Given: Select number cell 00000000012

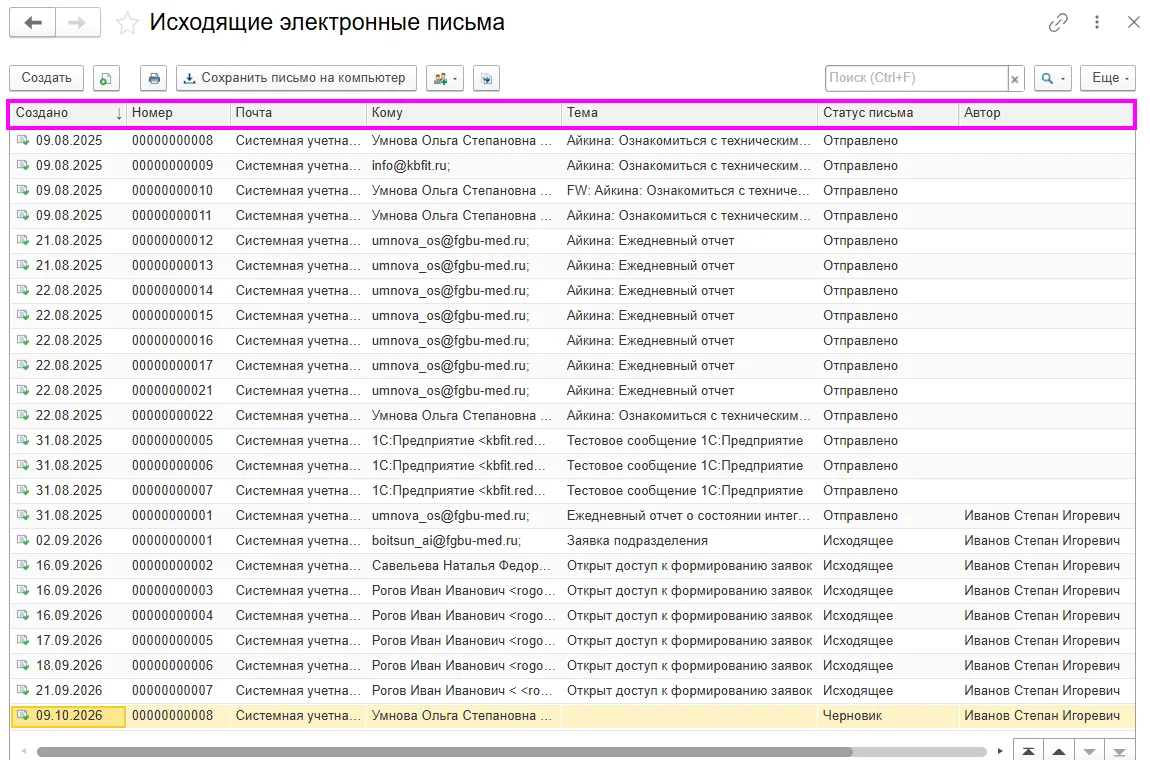Looking at the screenshot, I should click(x=178, y=241).
